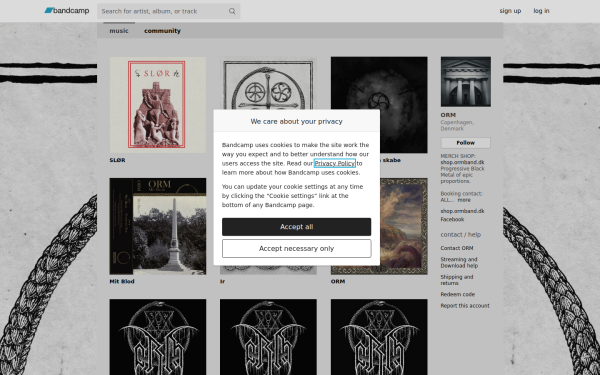The image size is (600, 375).
Task: Expand the bio with more
Action: click(464, 200)
